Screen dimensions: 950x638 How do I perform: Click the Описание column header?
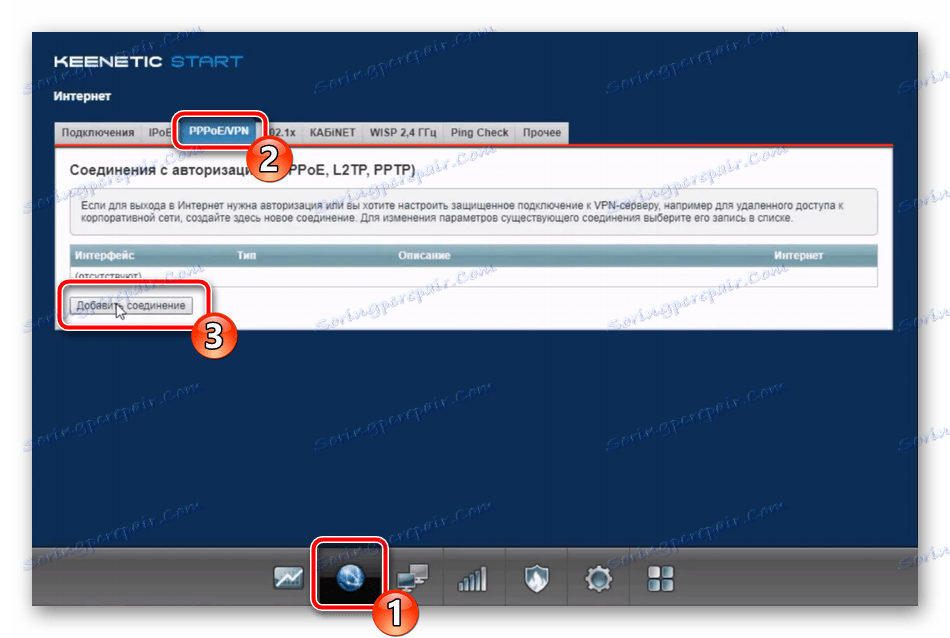424,256
